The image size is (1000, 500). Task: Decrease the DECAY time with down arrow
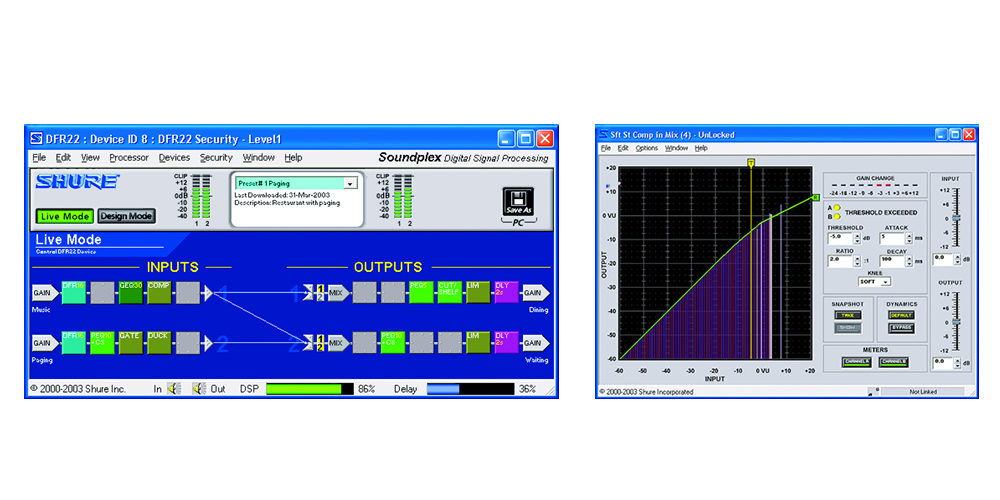pyautogui.click(x=911, y=263)
